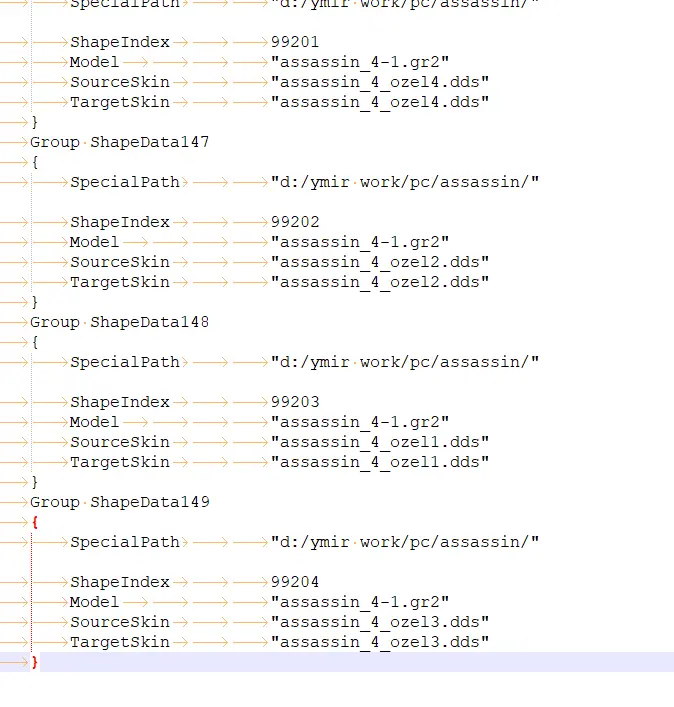
Task: Click the closing brace above Group ShapeData147
Action: (35, 122)
